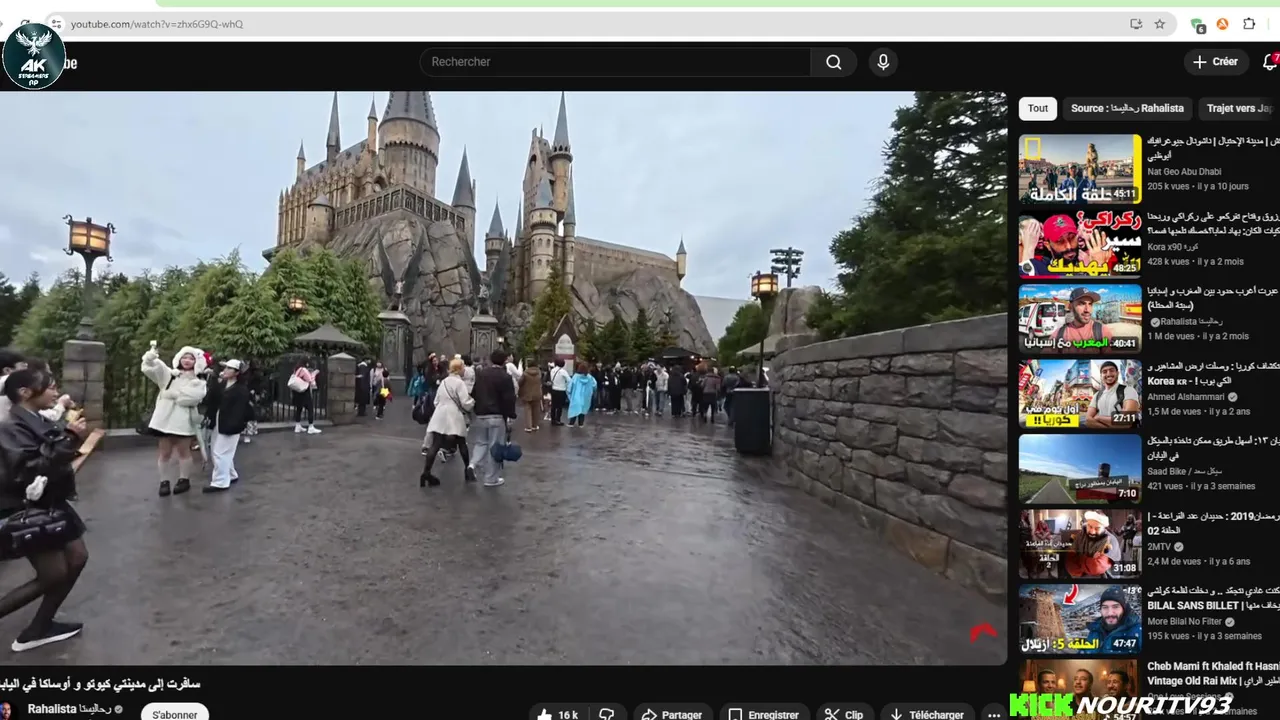Open Saad Bike 7:10 video thumbnail

coord(1080,469)
